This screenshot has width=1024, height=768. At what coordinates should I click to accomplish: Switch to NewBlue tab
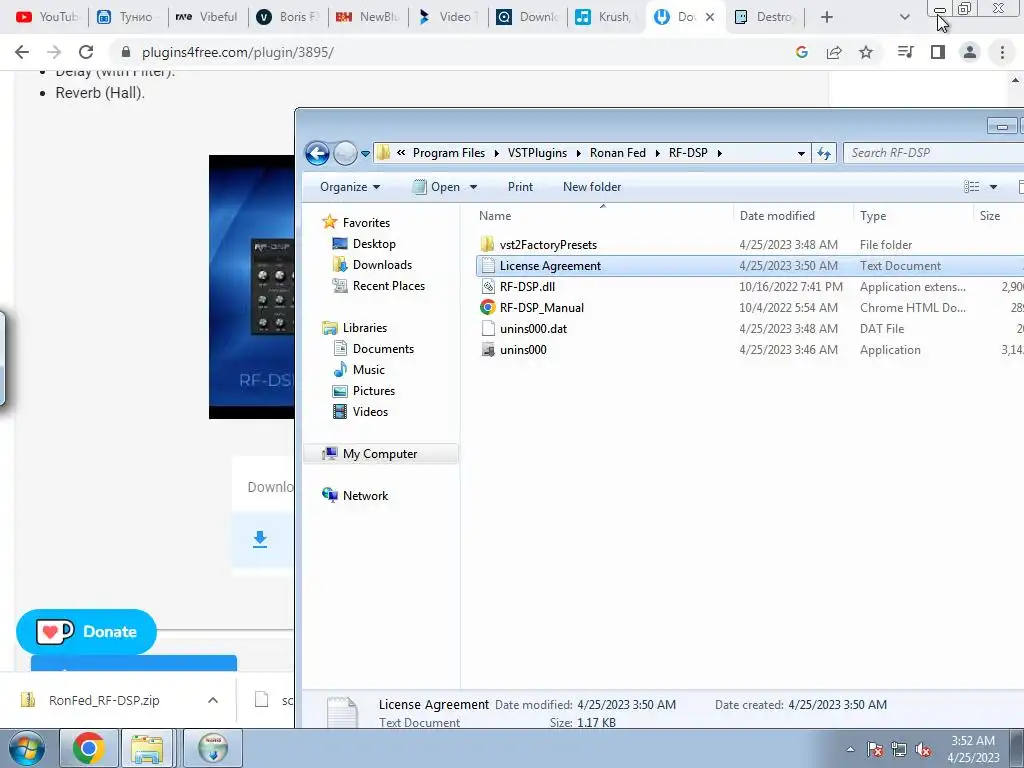[367, 17]
